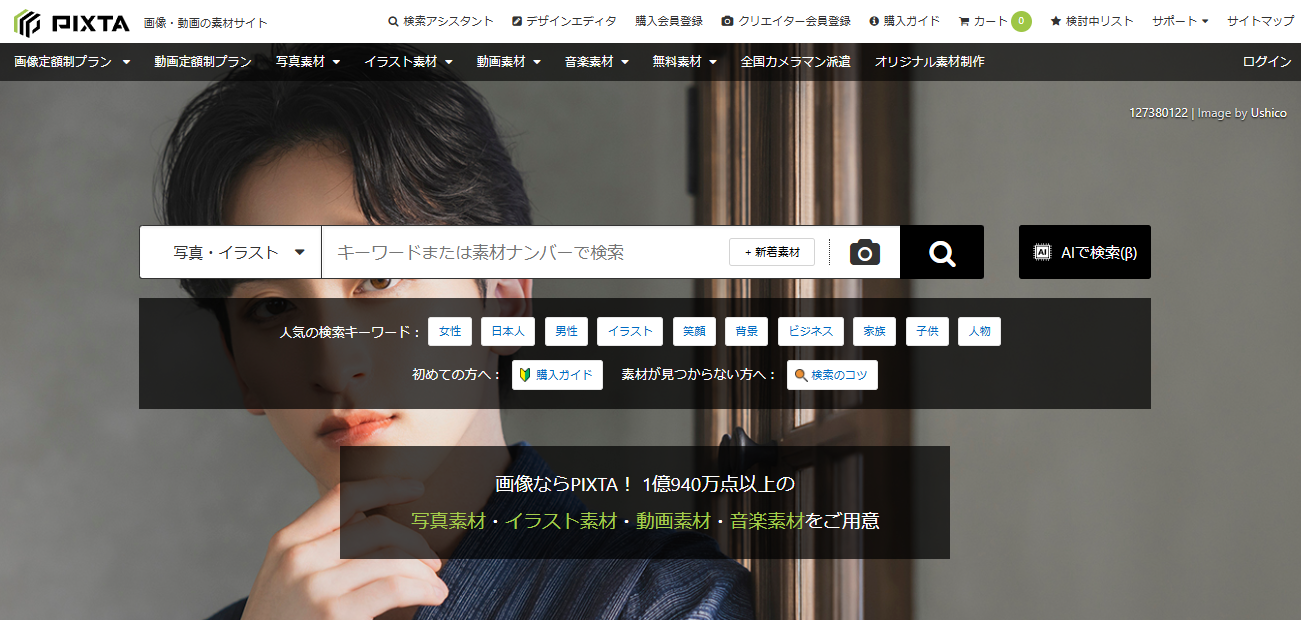Open クリエイター会員登録 camera link
The width and height of the screenshot is (1301, 620).
pyautogui.click(x=786, y=21)
